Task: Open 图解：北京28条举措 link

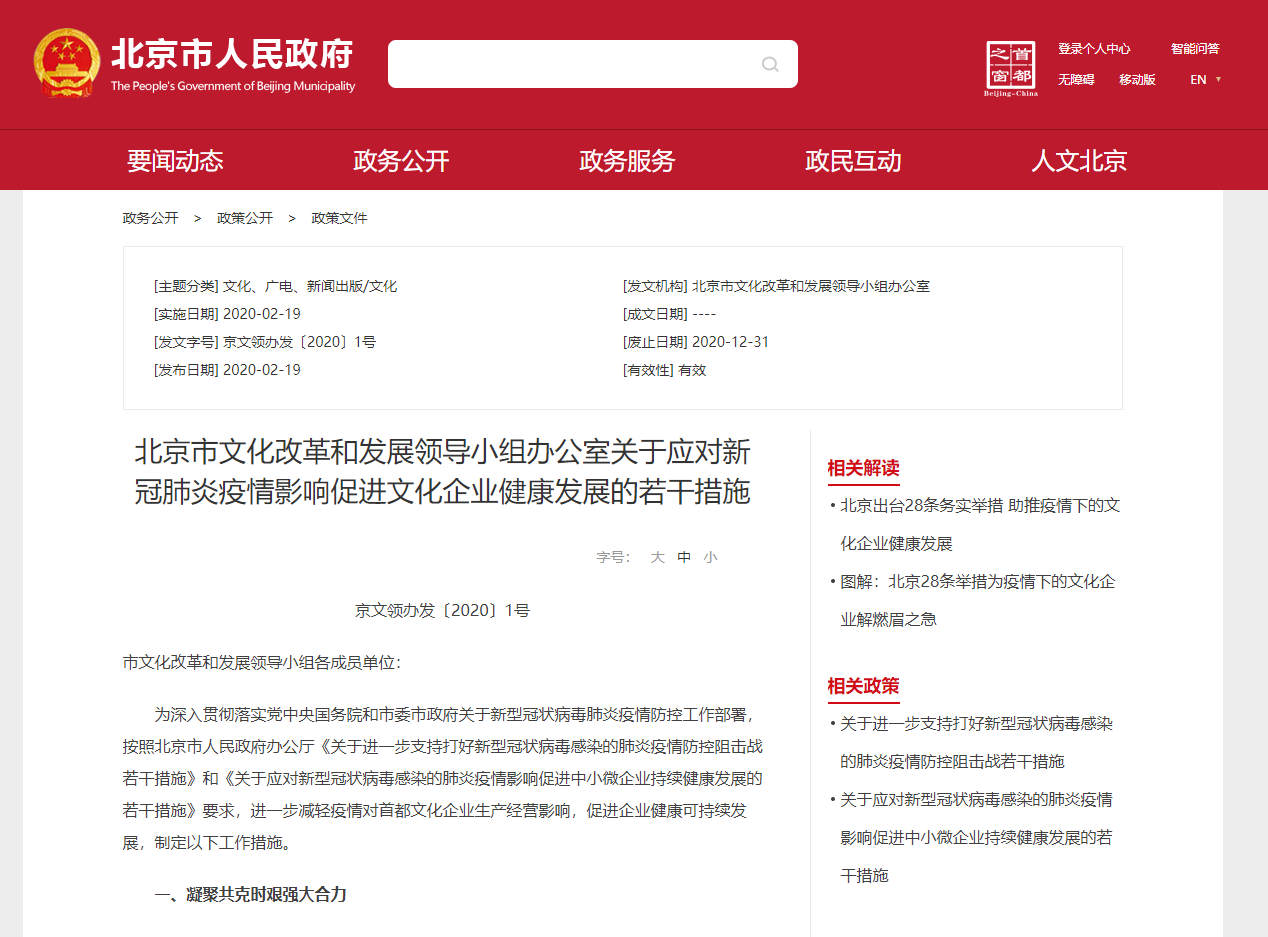Action: tap(978, 600)
